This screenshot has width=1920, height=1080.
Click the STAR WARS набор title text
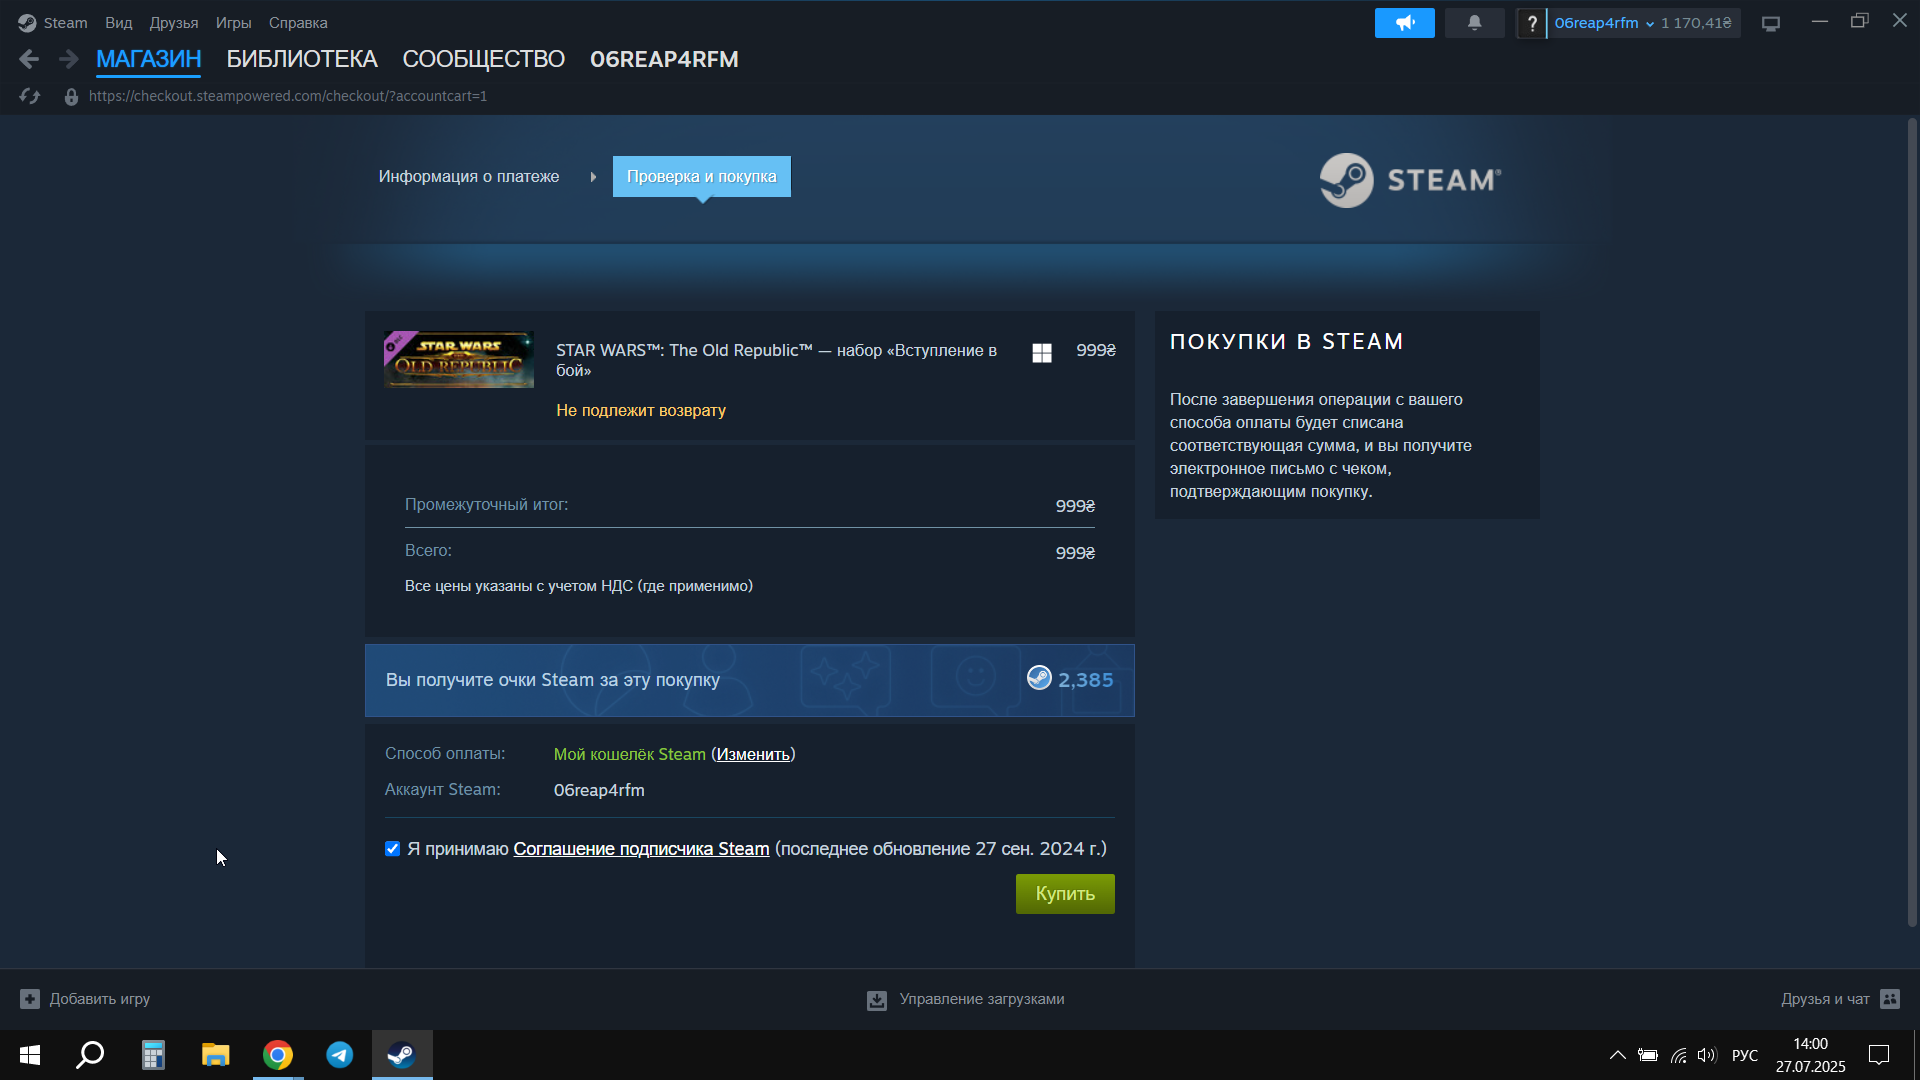[x=777, y=360]
